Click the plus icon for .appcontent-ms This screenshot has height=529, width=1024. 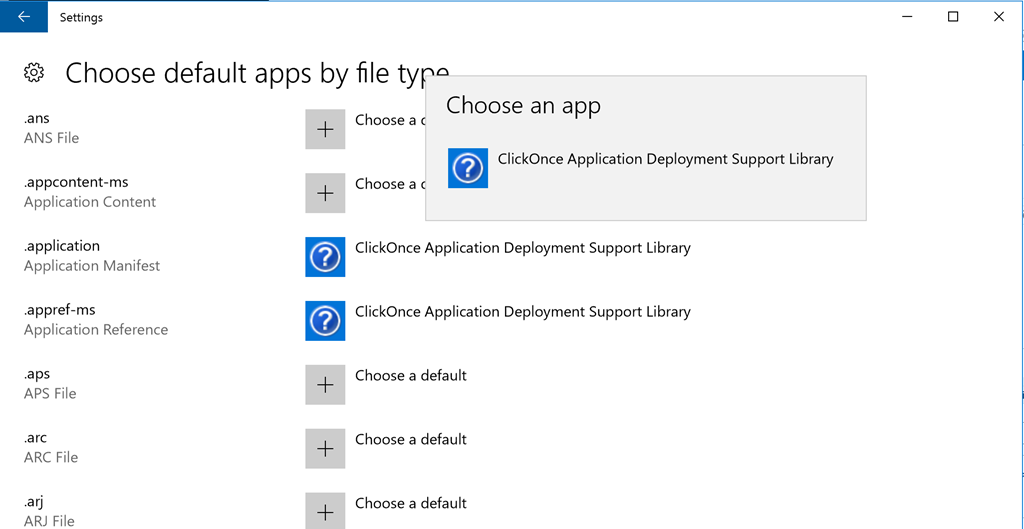[x=325, y=194]
